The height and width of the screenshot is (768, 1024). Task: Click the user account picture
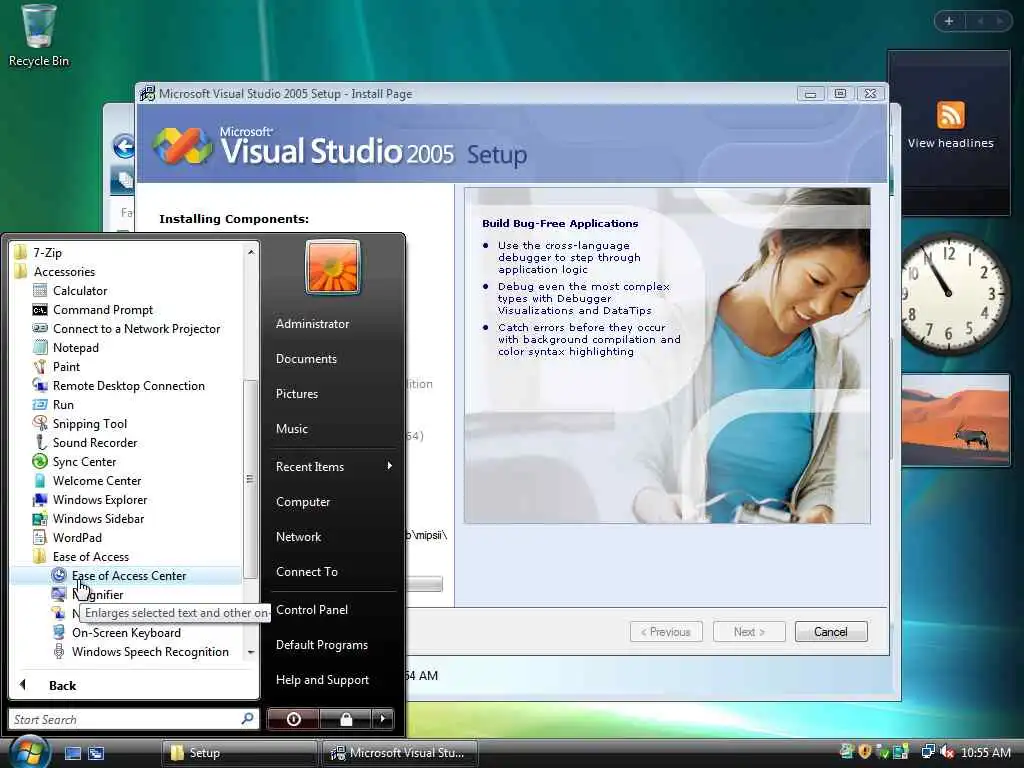(332, 266)
